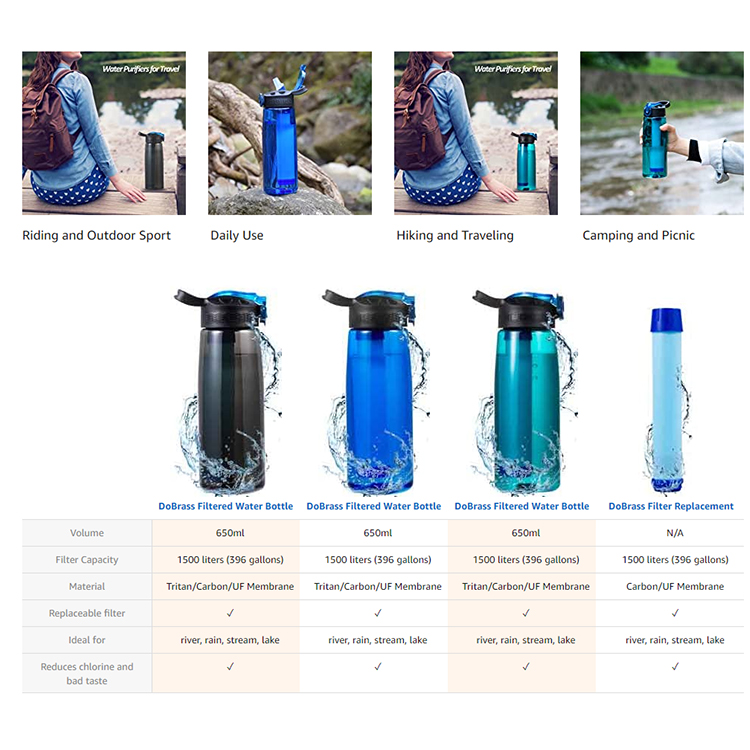Click the Volume row header
The height and width of the screenshot is (750, 750).
[x=87, y=533]
